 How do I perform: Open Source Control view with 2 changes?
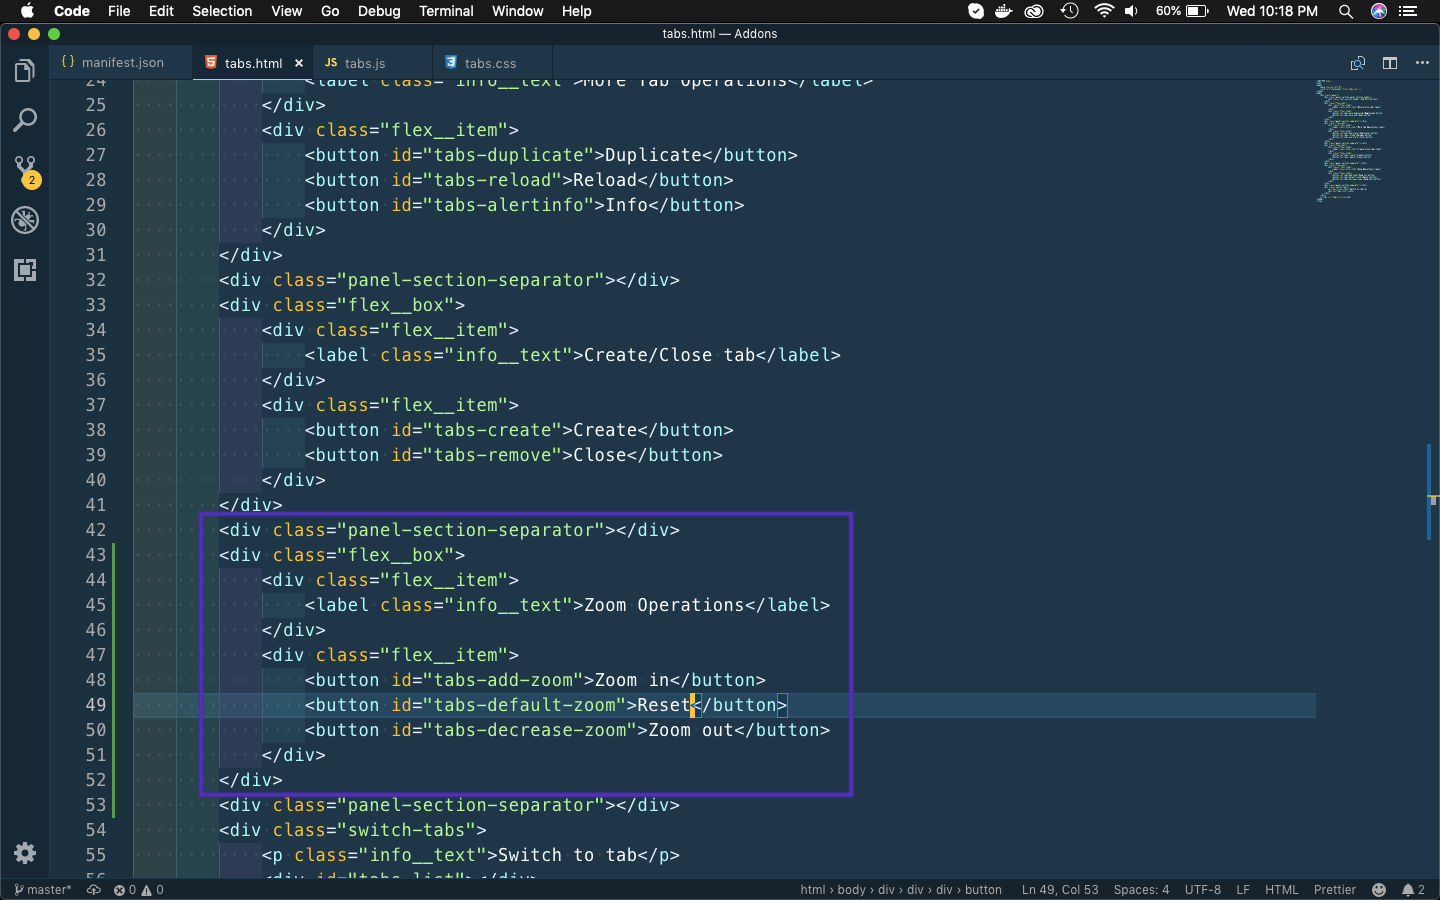pyautogui.click(x=25, y=171)
